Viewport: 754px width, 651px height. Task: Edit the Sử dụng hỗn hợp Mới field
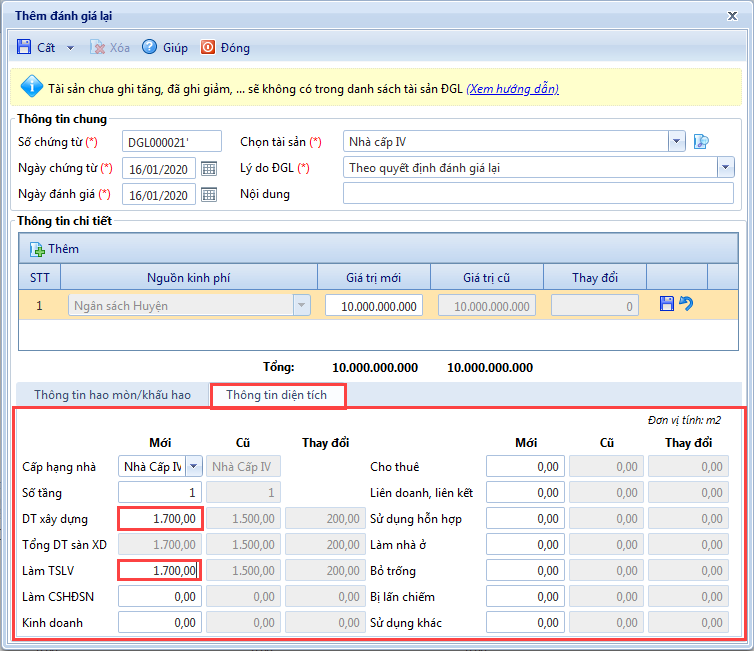525,518
